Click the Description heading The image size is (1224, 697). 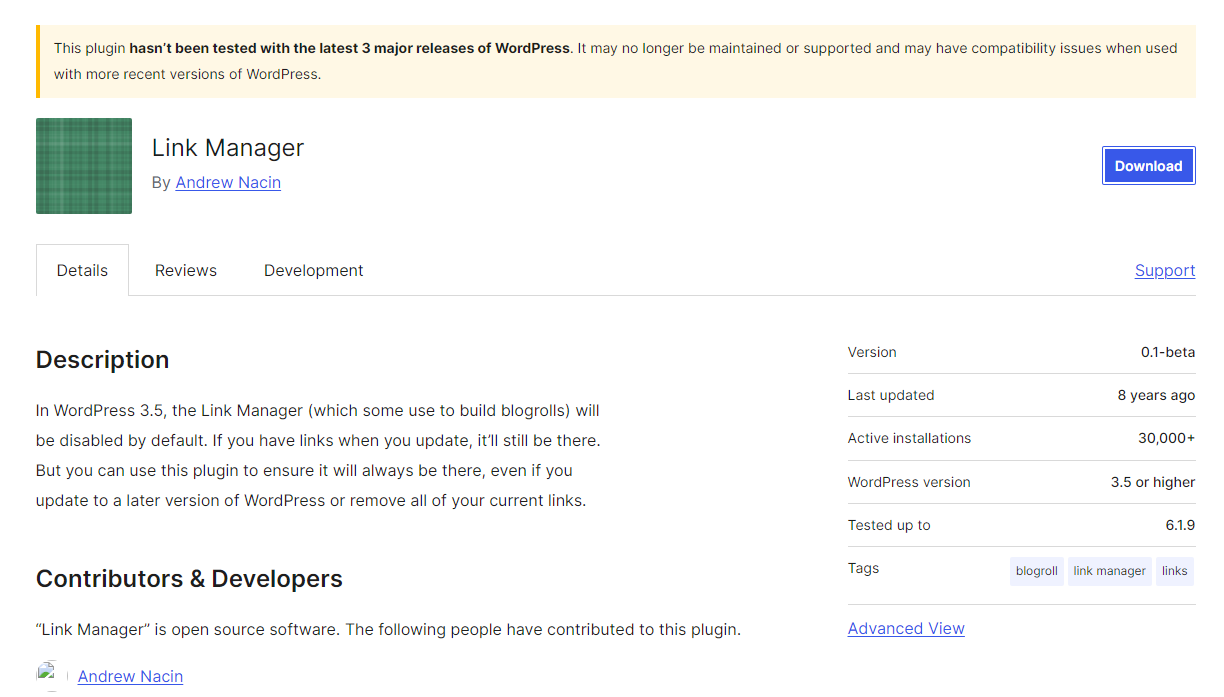tap(103, 360)
